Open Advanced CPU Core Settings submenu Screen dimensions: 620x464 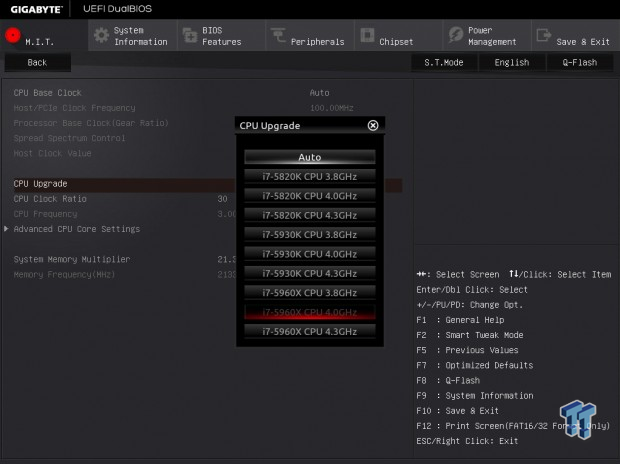[x=77, y=229]
